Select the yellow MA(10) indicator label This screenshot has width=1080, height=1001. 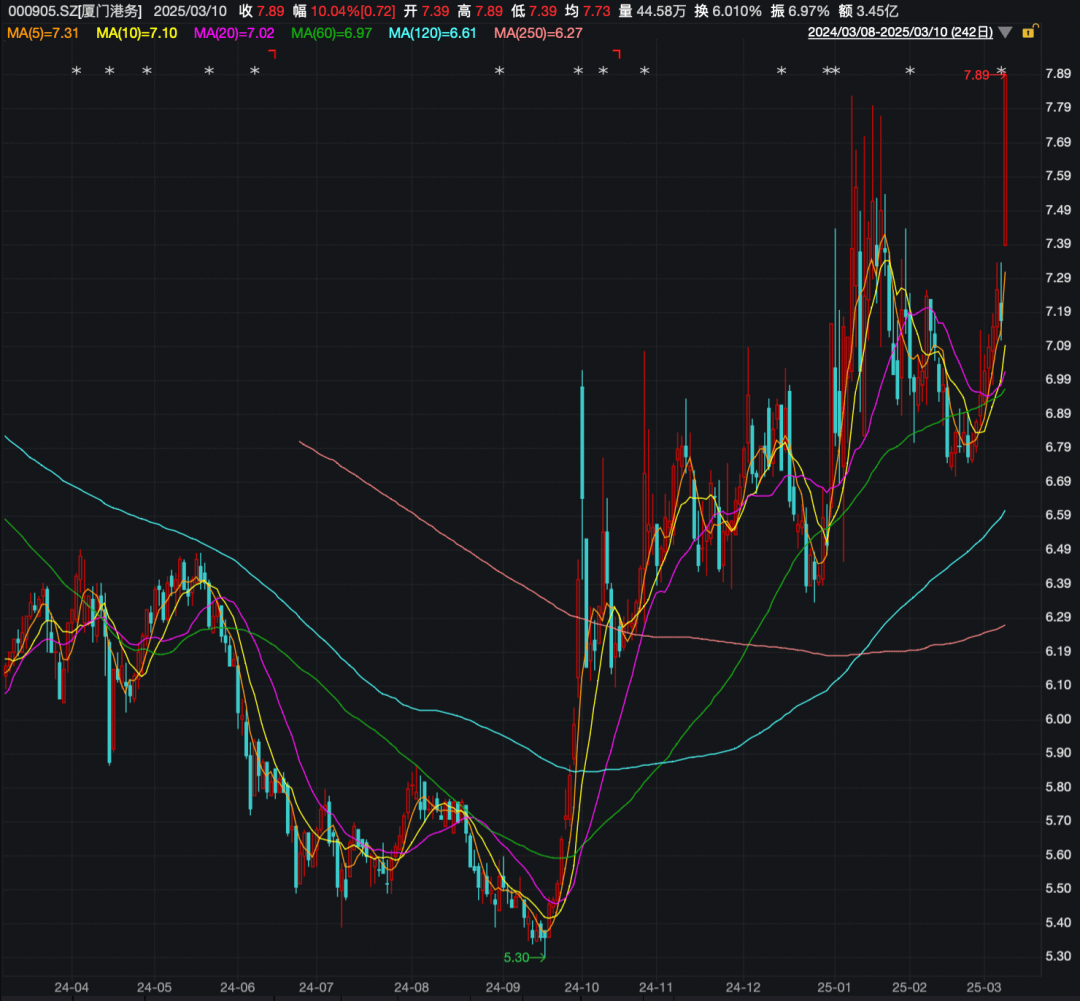pos(136,33)
